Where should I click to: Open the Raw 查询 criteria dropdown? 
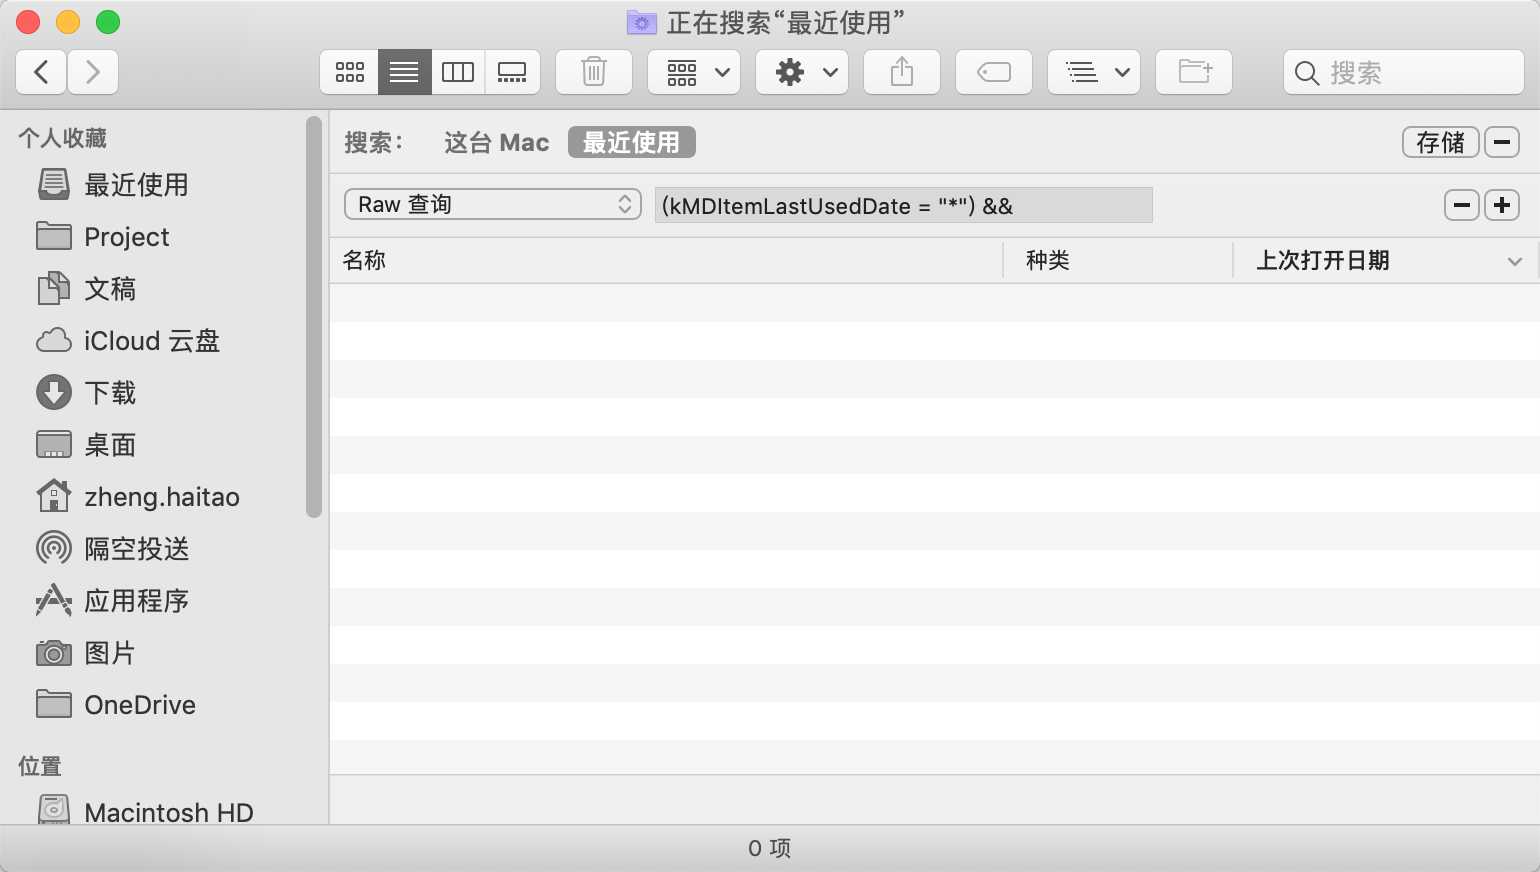click(x=493, y=205)
